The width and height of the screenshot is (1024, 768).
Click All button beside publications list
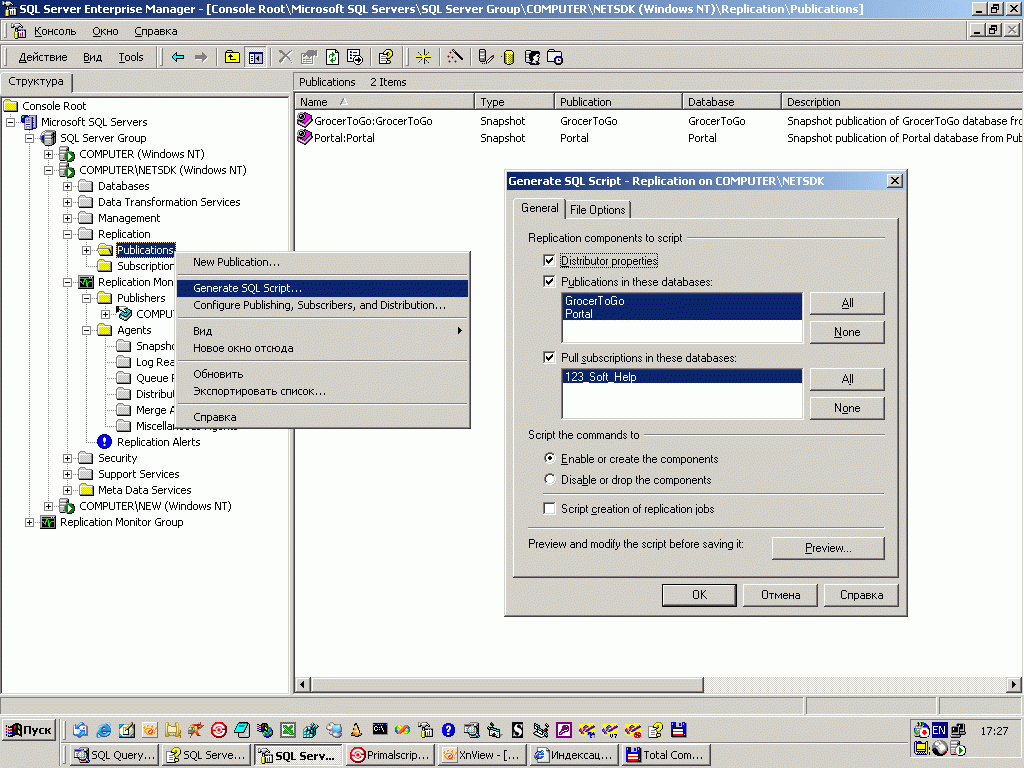847,303
